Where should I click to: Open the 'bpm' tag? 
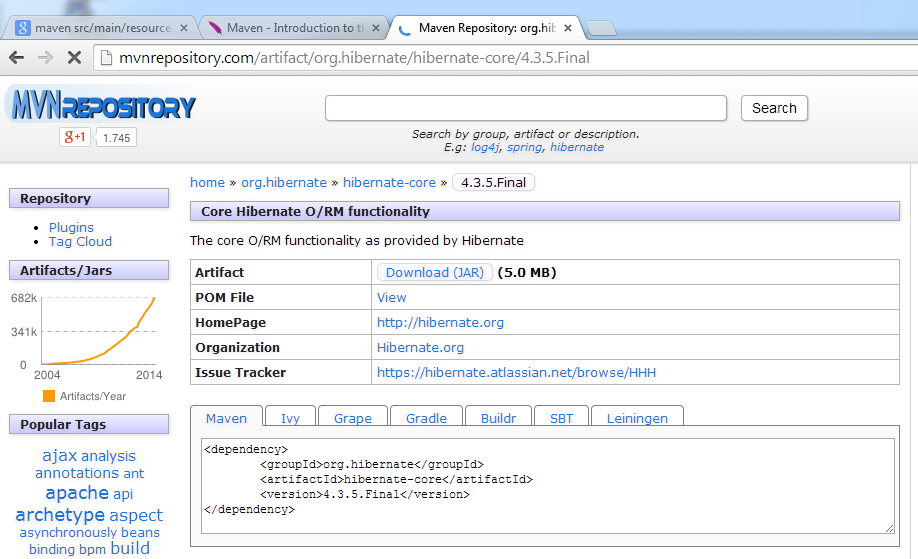coord(93,550)
